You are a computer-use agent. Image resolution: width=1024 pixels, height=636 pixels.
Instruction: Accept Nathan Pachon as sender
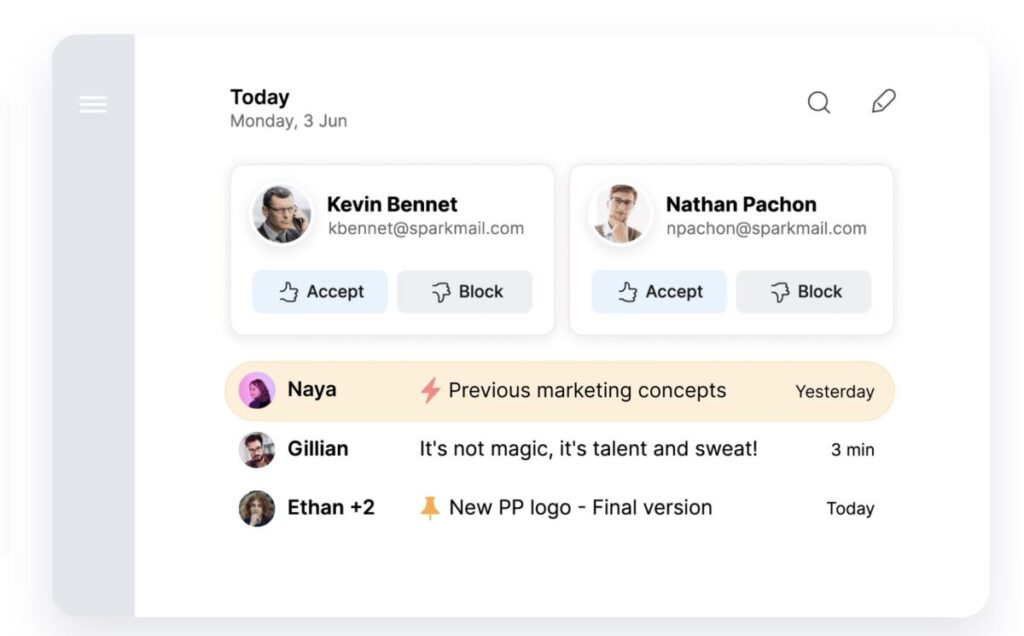[x=659, y=291]
